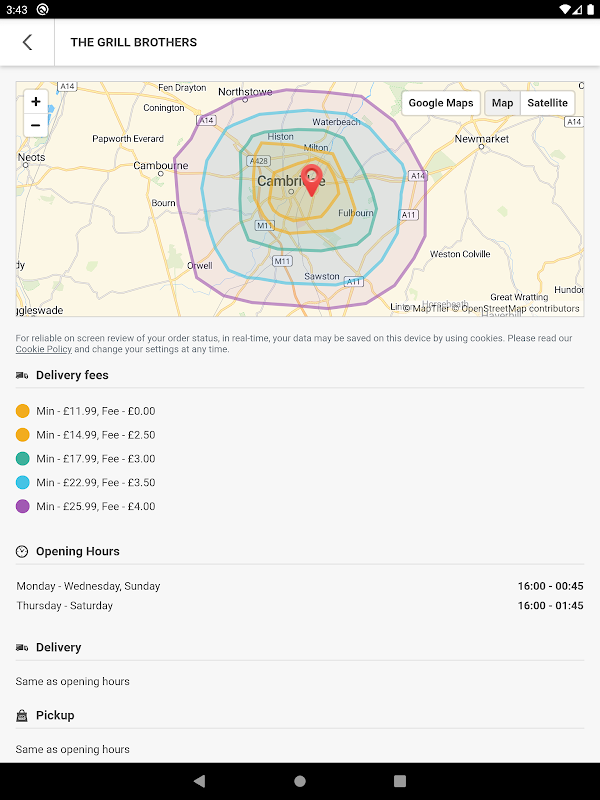Switch to Satellite view
Viewport: 600px width, 800px height.
point(547,103)
